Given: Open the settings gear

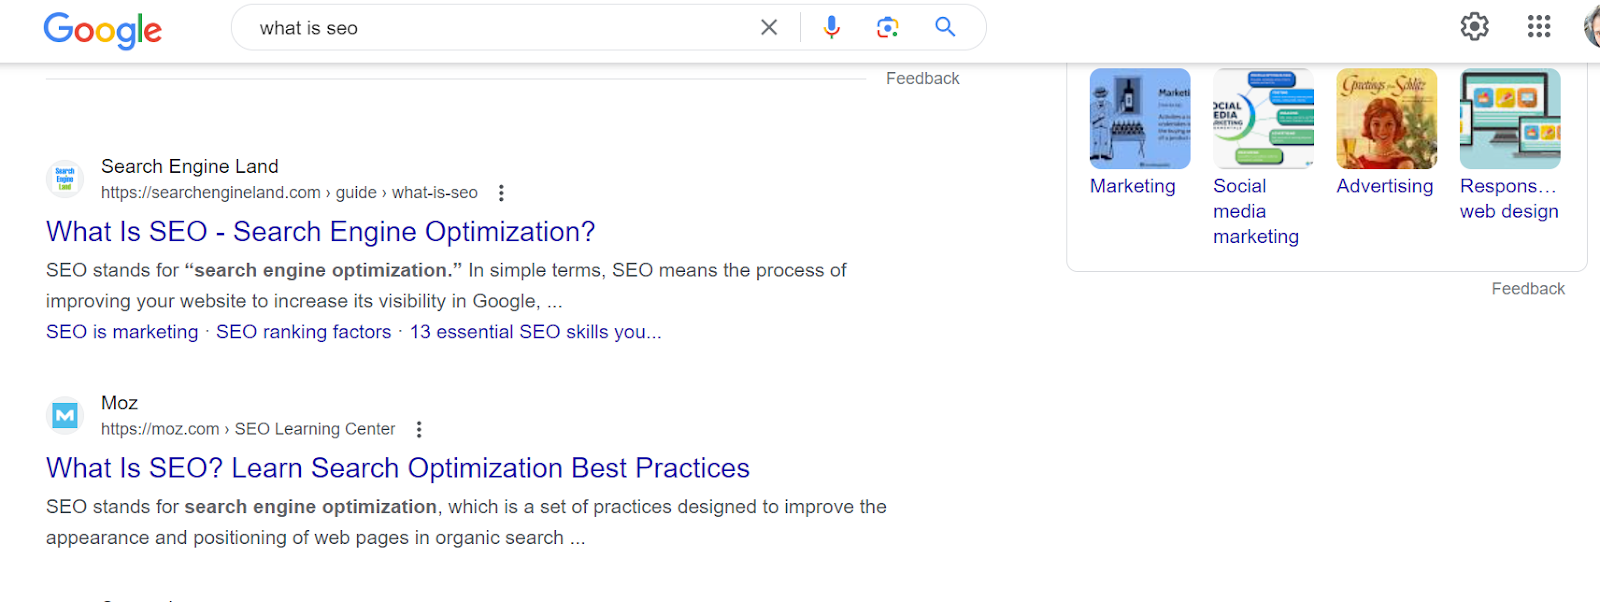Looking at the screenshot, I should coord(1474,27).
